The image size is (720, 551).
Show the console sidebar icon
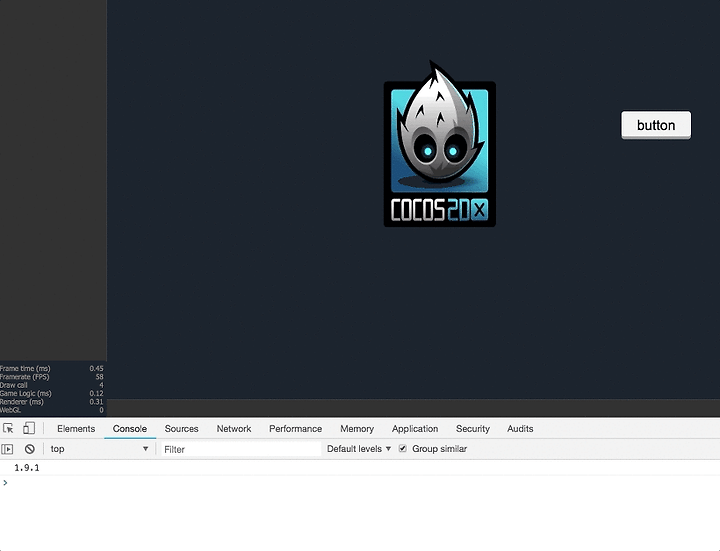point(7,449)
